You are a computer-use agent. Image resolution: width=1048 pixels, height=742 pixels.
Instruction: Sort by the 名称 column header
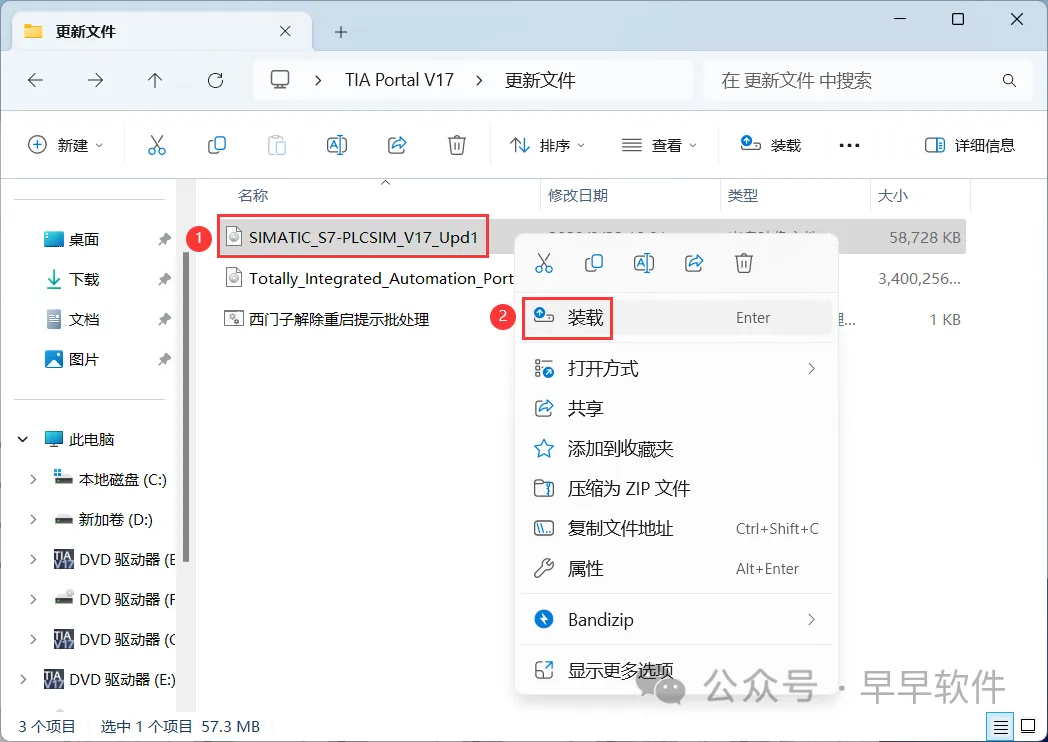(253, 195)
